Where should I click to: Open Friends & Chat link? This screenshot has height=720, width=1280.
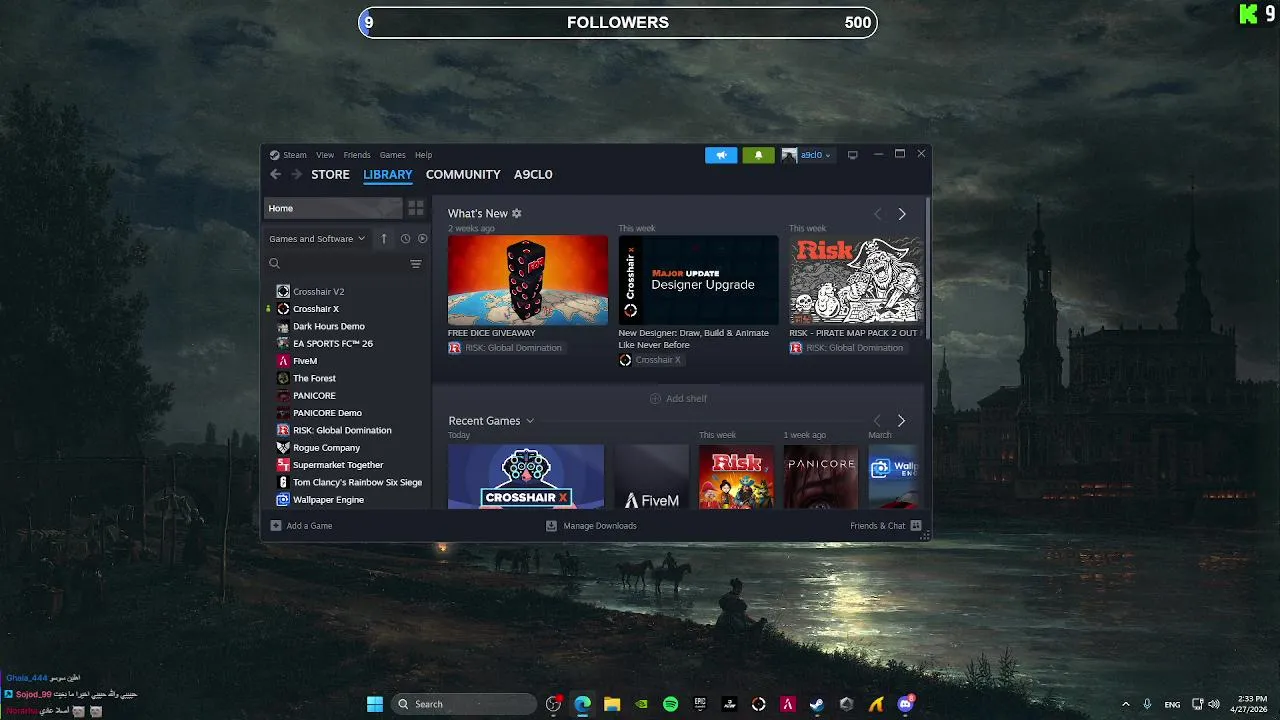(878, 526)
